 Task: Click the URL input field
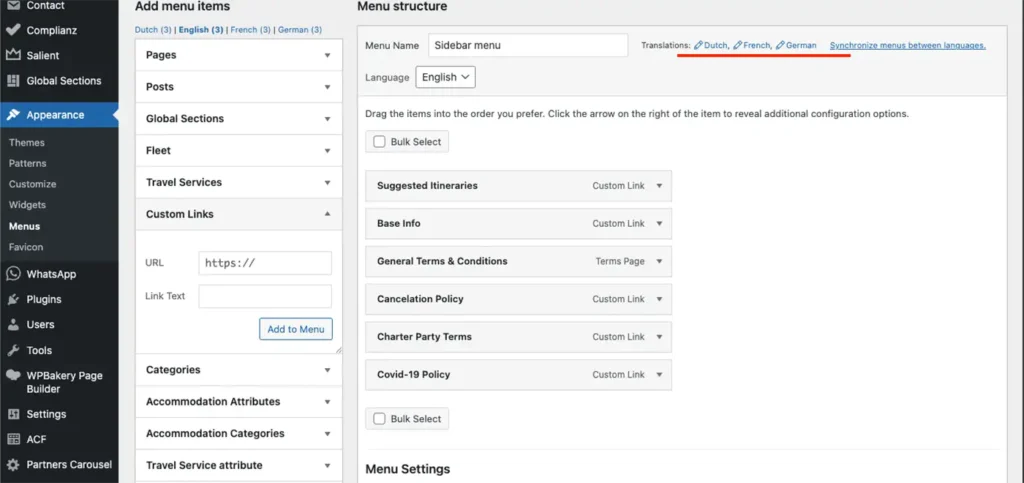265,263
